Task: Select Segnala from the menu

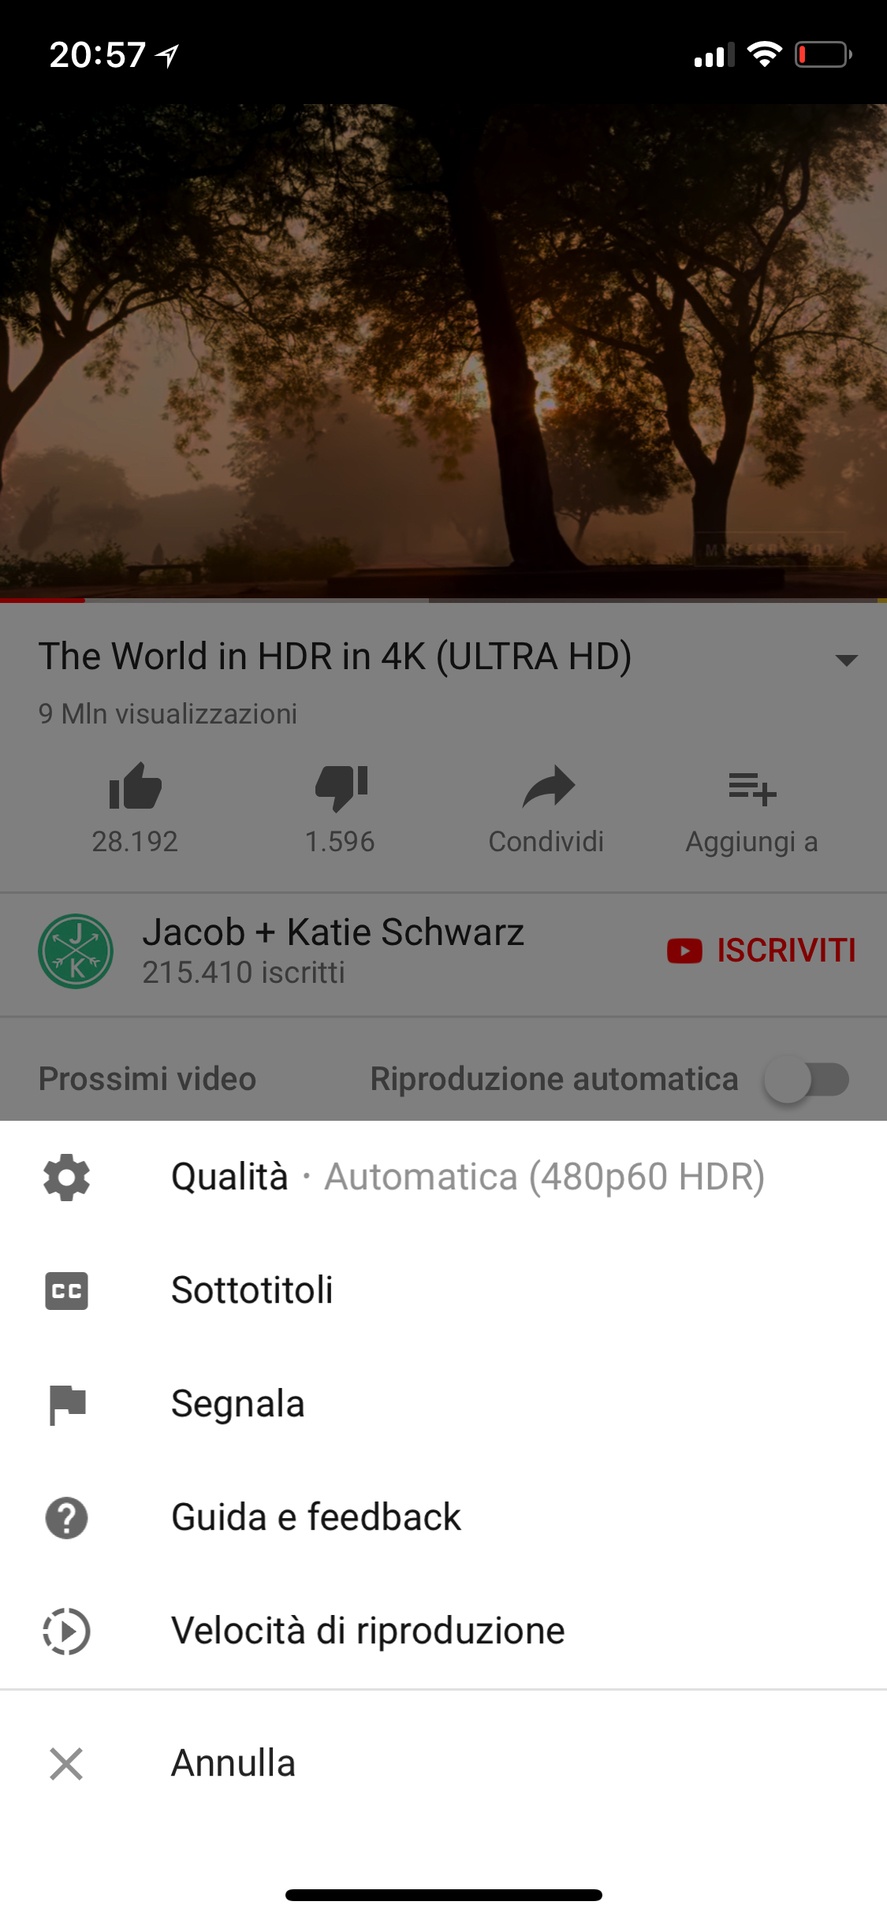Action: coord(443,1404)
